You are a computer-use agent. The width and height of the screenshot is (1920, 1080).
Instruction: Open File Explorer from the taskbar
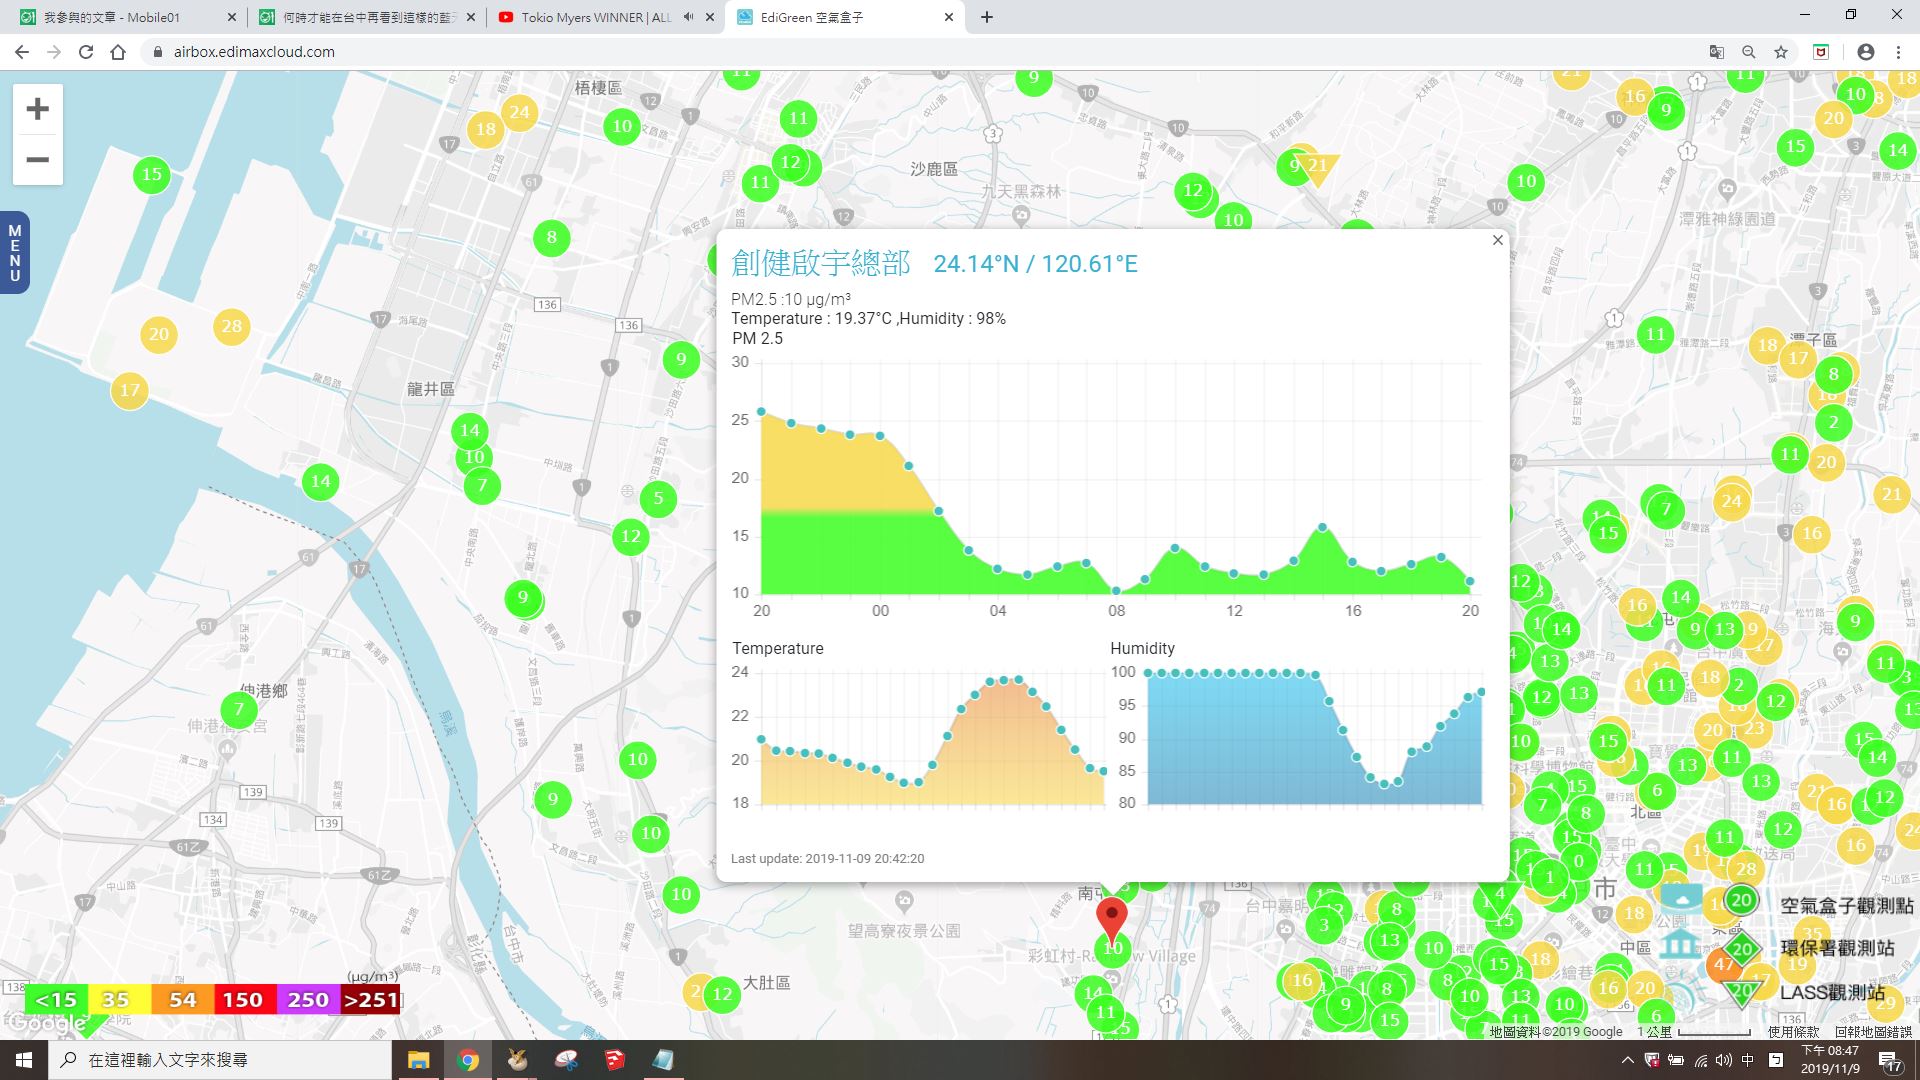pyautogui.click(x=418, y=1060)
